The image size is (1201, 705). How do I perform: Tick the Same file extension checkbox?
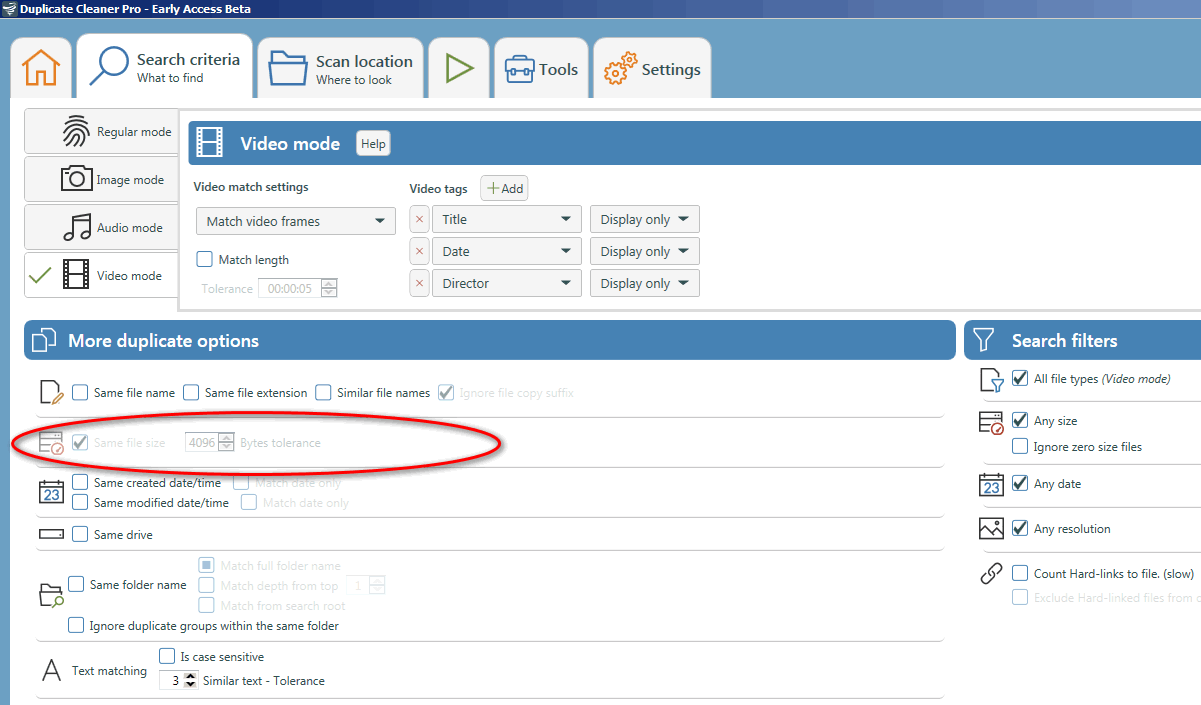(x=191, y=392)
